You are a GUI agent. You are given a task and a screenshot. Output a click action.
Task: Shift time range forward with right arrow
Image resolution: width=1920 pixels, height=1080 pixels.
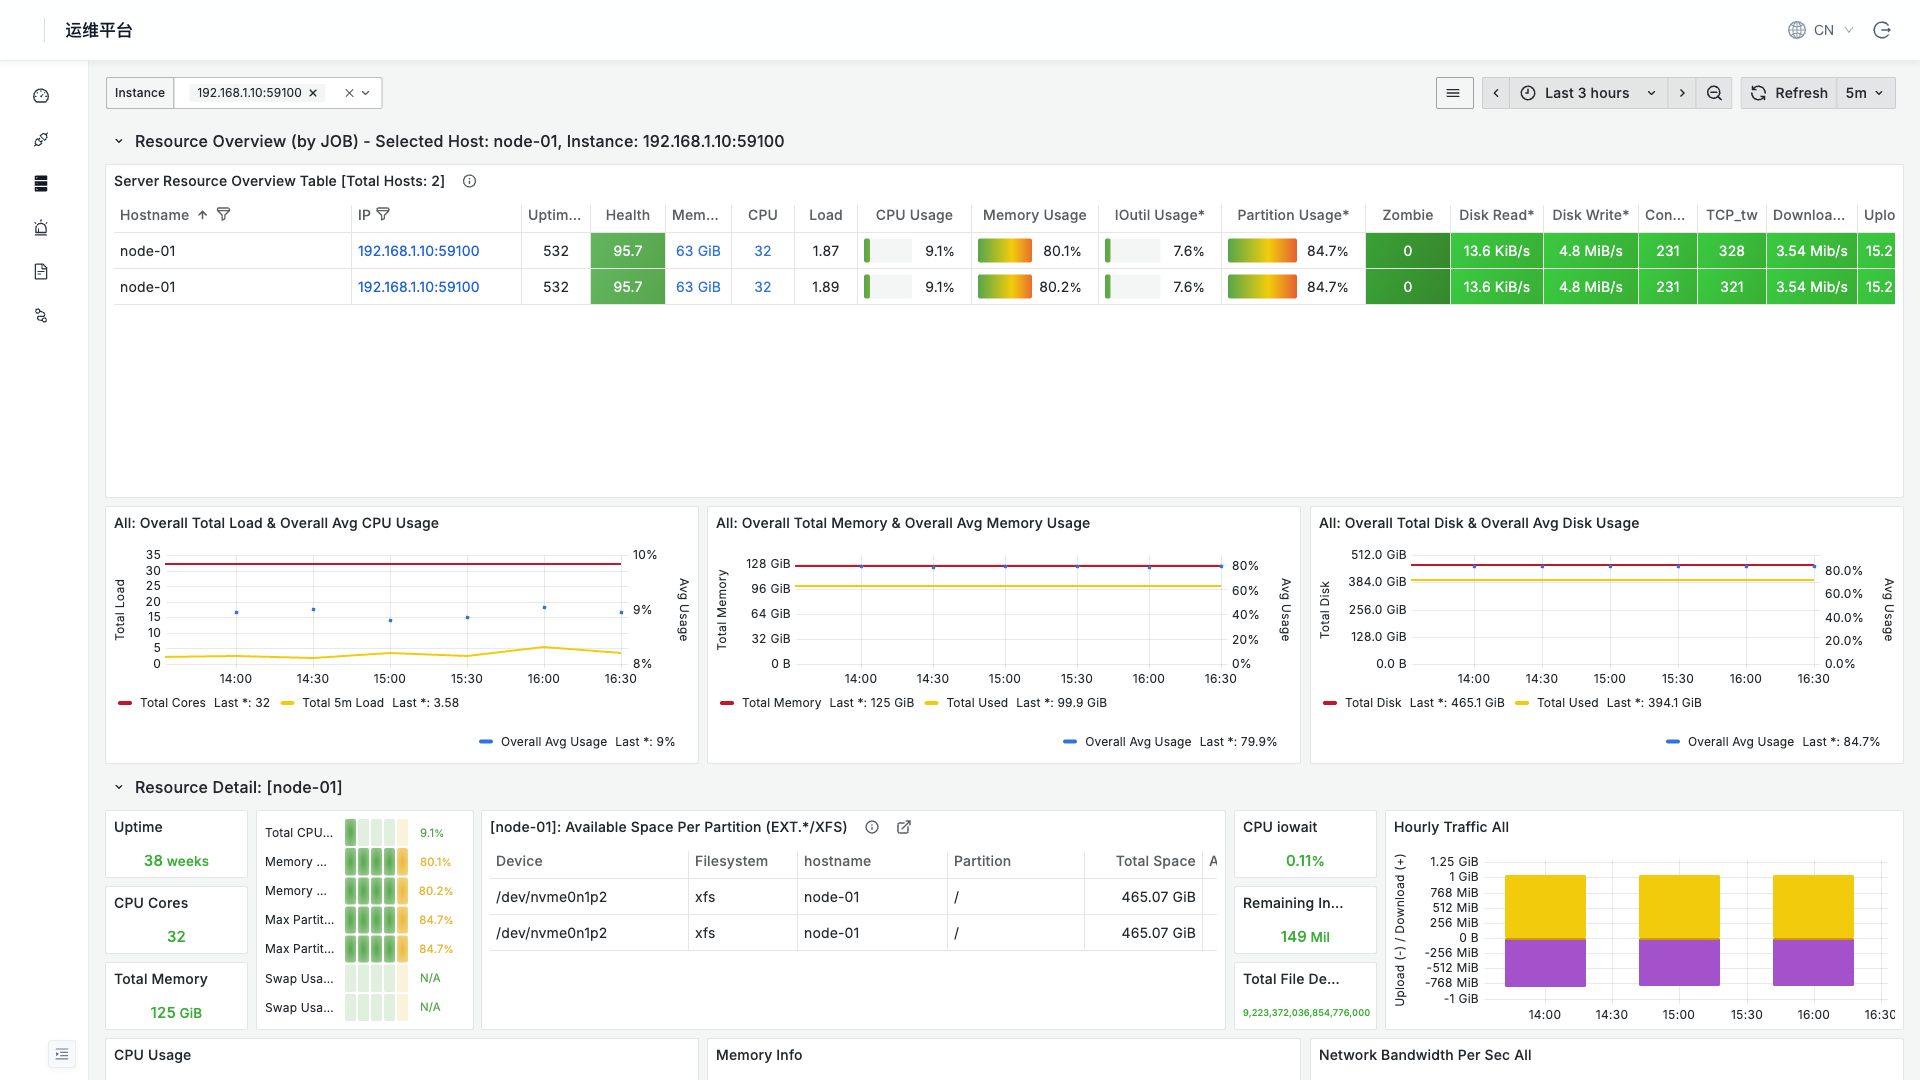(x=1682, y=93)
